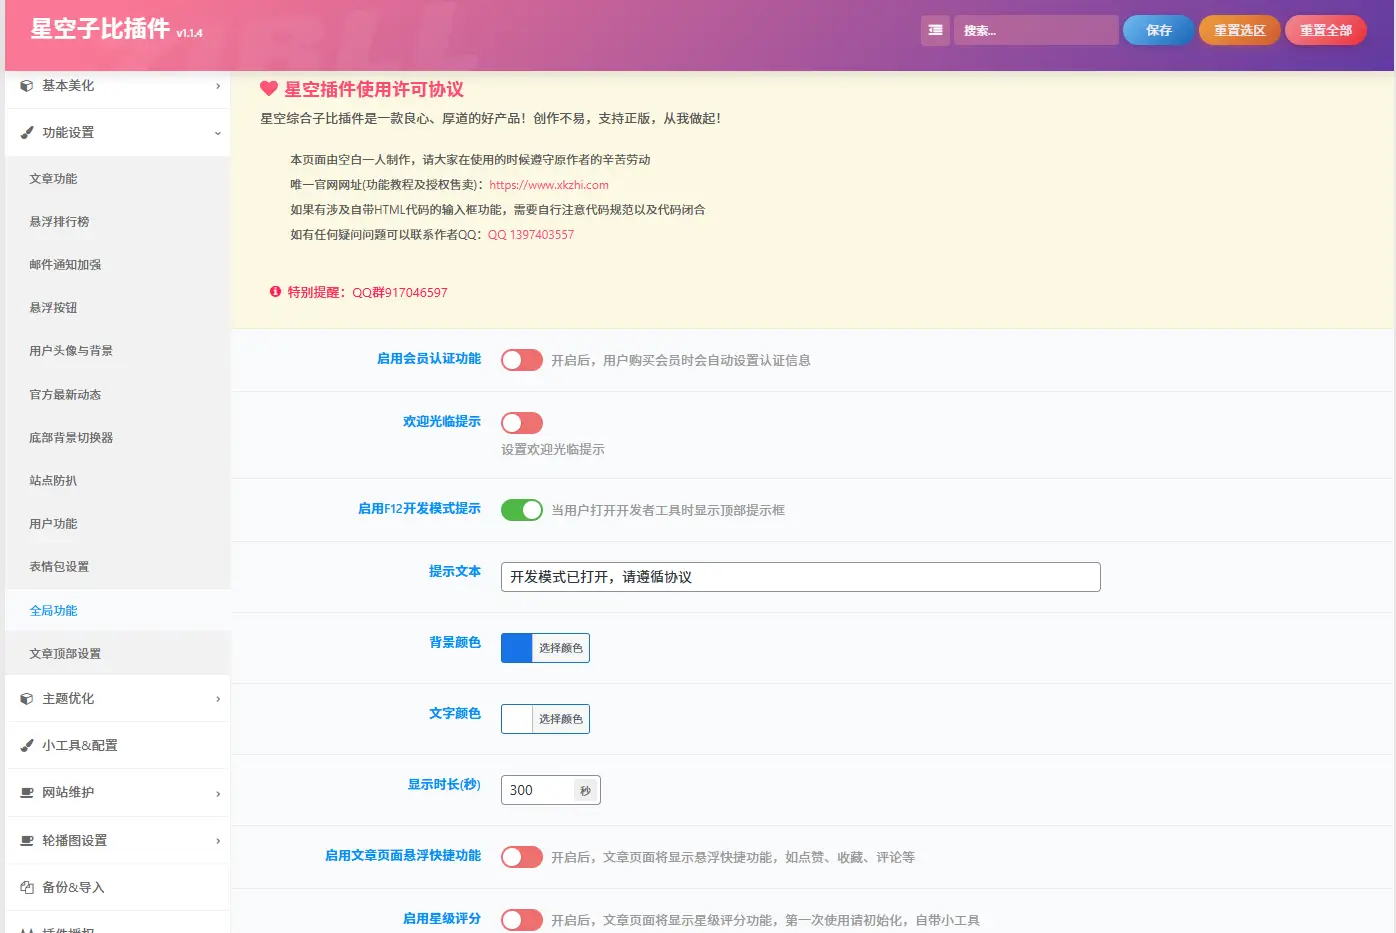The width and height of the screenshot is (1396, 933).
Task: Turn on the 欢迎光临提示 switch
Action: (521, 423)
